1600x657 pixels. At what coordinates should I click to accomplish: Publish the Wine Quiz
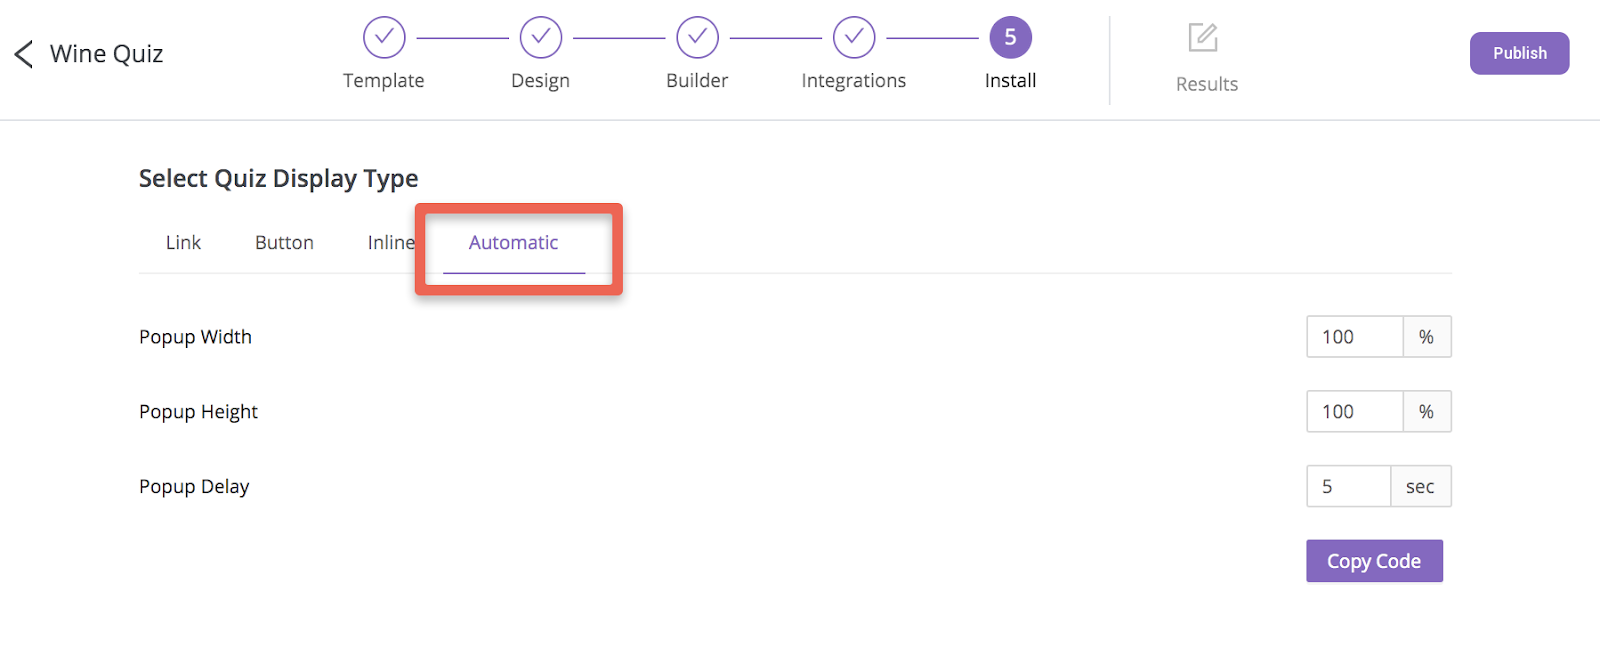click(1519, 53)
